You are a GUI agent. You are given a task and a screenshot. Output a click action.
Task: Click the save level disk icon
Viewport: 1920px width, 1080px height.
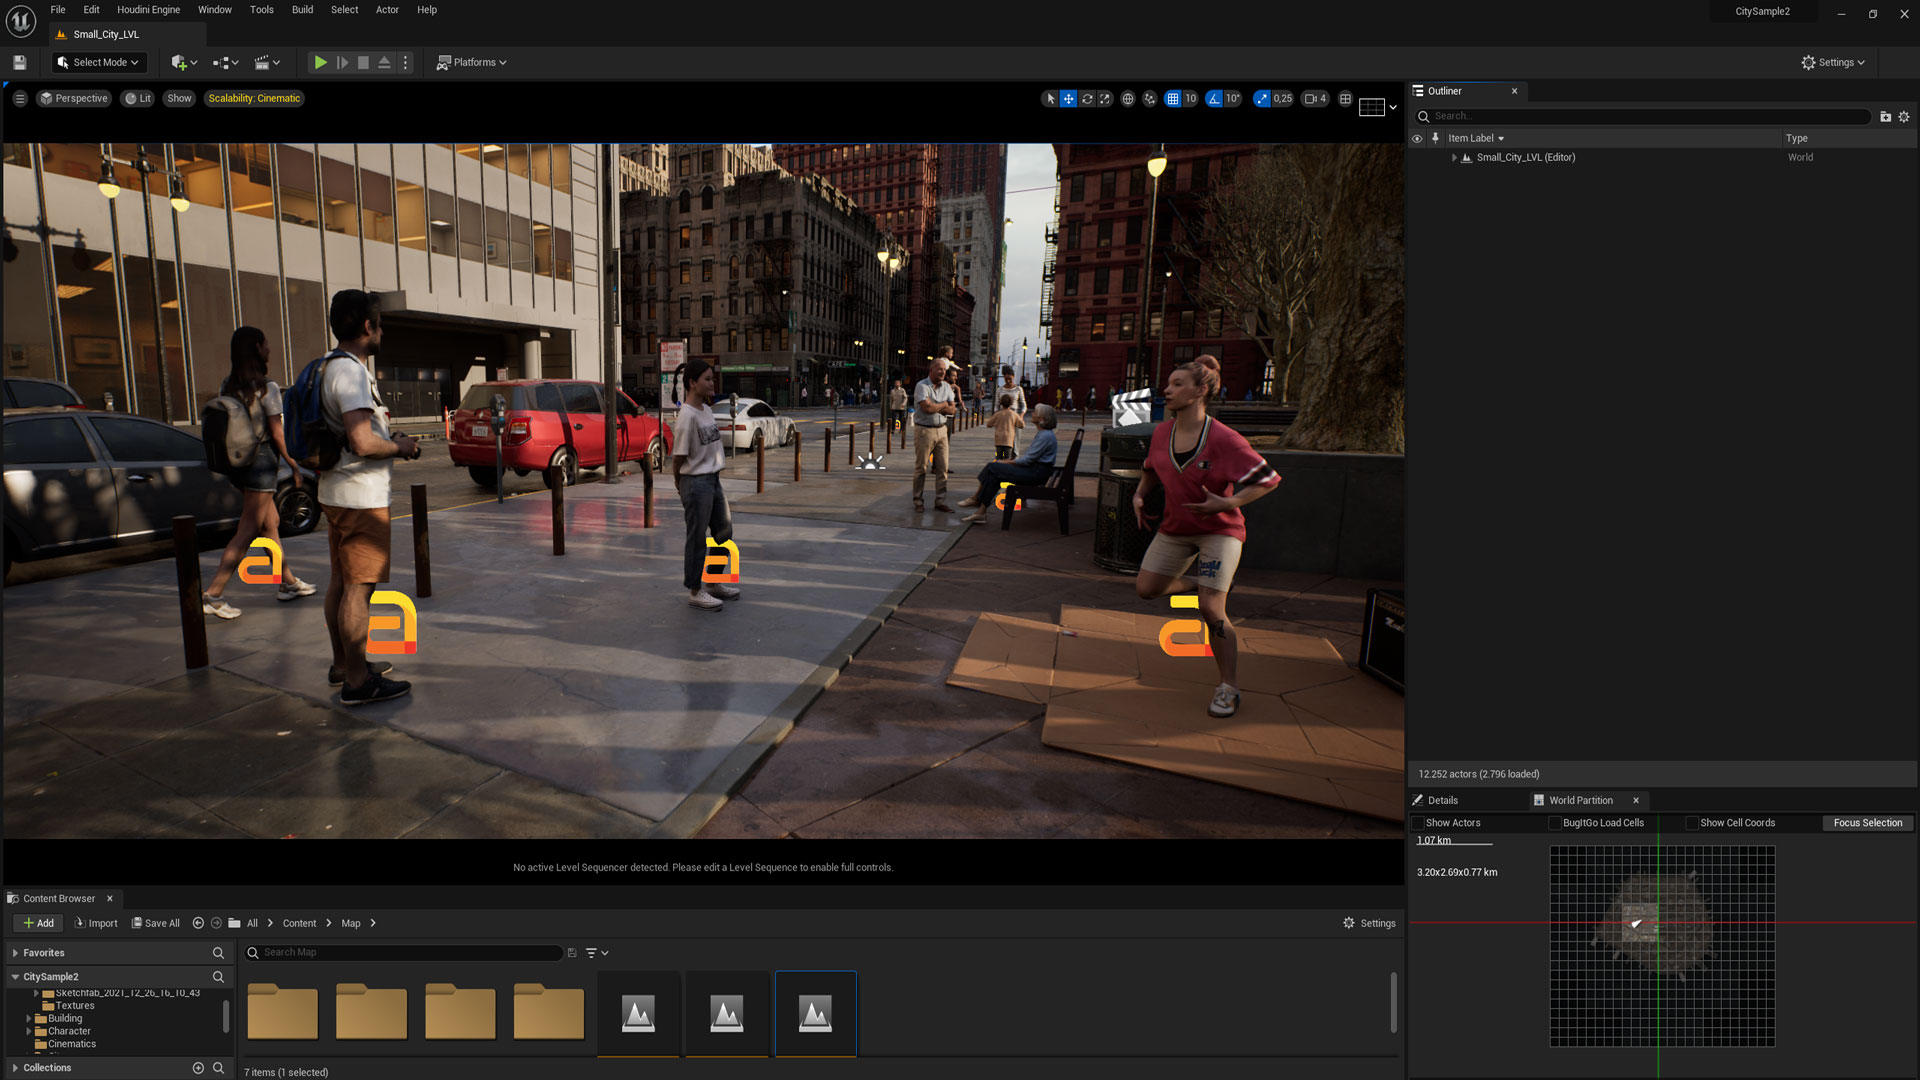tap(19, 62)
